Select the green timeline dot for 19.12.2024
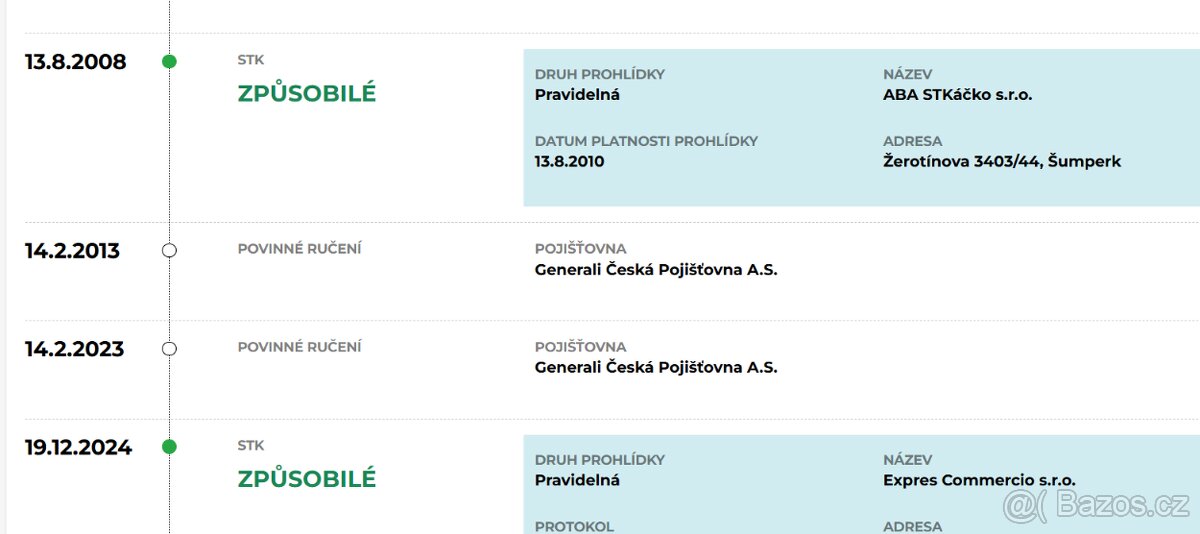The image size is (1200, 534). coord(169,447)
